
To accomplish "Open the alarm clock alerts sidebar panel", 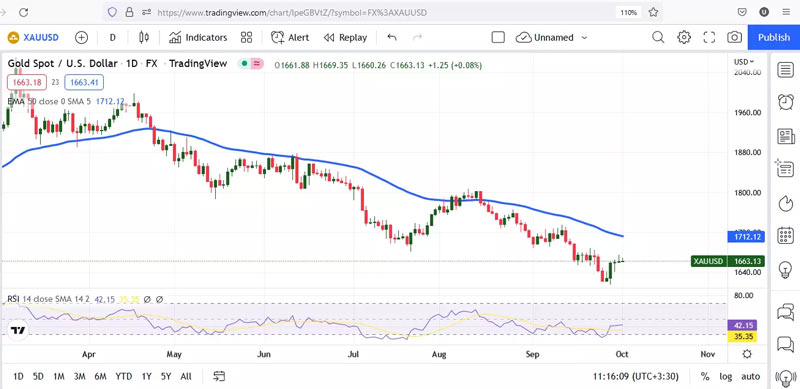I will coord(785,102).
